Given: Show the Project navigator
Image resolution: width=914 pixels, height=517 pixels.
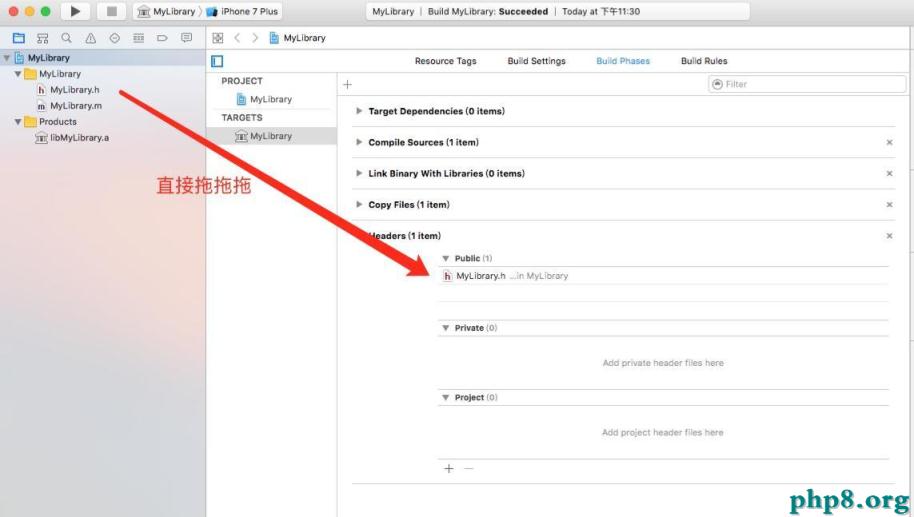Looking at the screenshot, I should [19, 38].
